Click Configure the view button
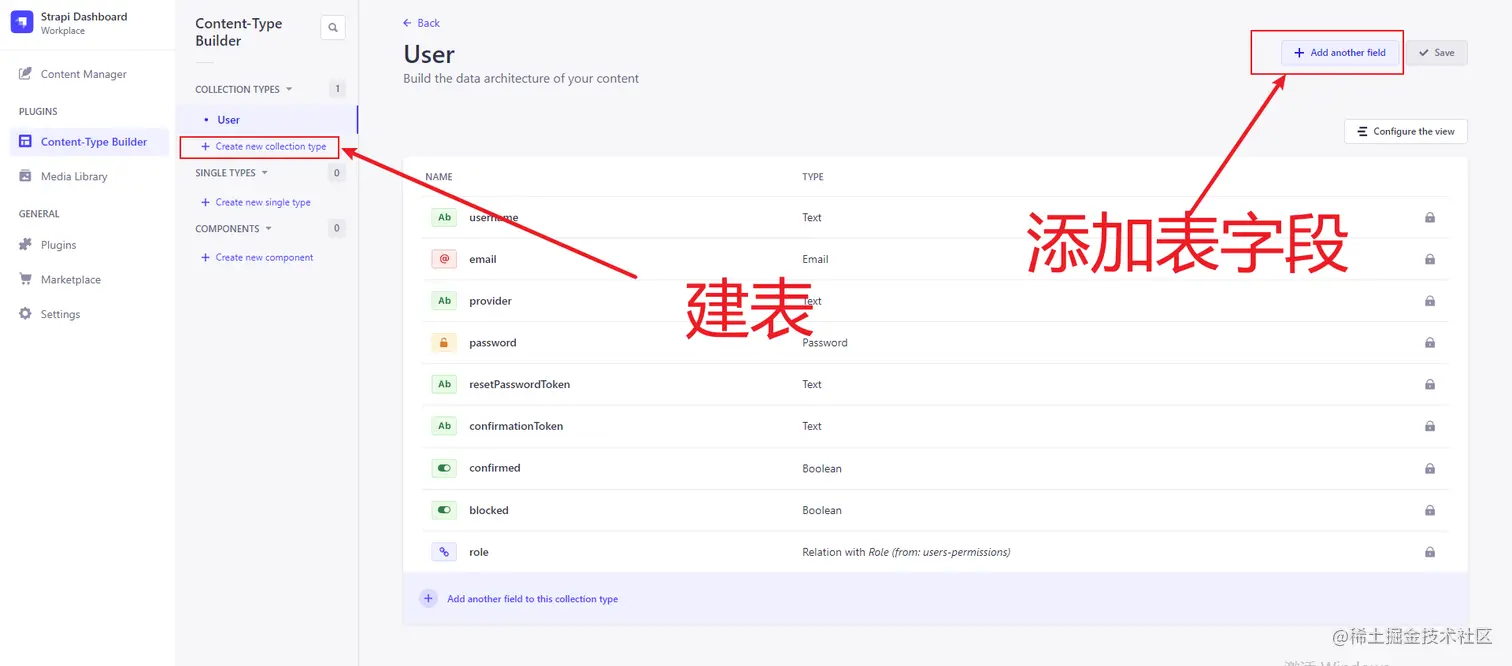1512x666 pixels. [x=1405, y=131]
